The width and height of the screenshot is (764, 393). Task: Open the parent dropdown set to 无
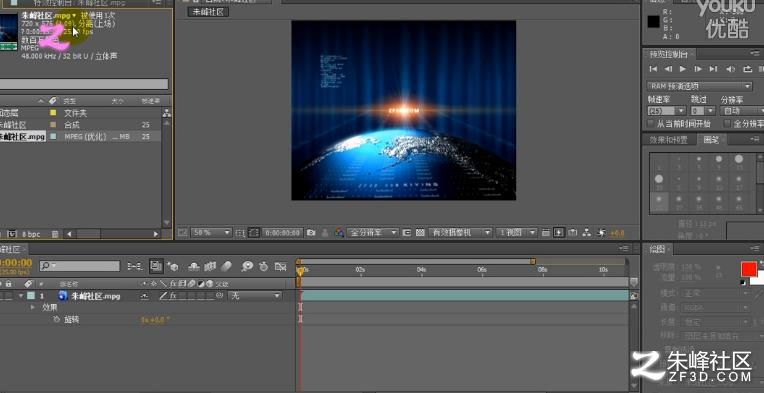255,296
